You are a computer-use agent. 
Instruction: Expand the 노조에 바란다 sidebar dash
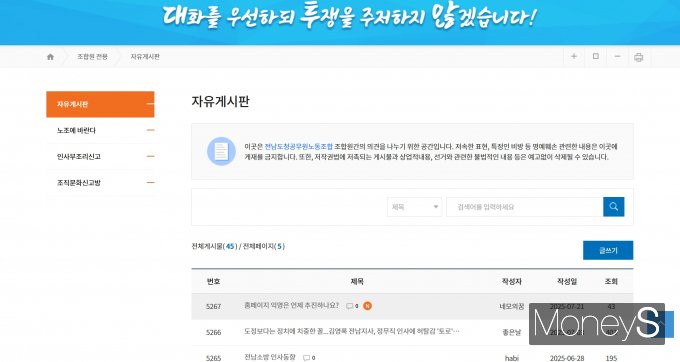click(x=150, y=130)
